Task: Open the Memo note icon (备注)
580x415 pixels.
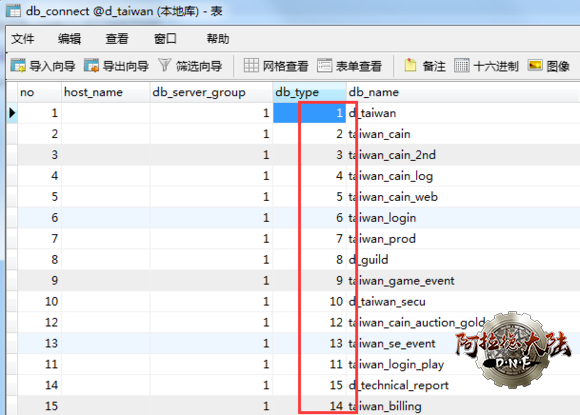Action: coord(410,65)
